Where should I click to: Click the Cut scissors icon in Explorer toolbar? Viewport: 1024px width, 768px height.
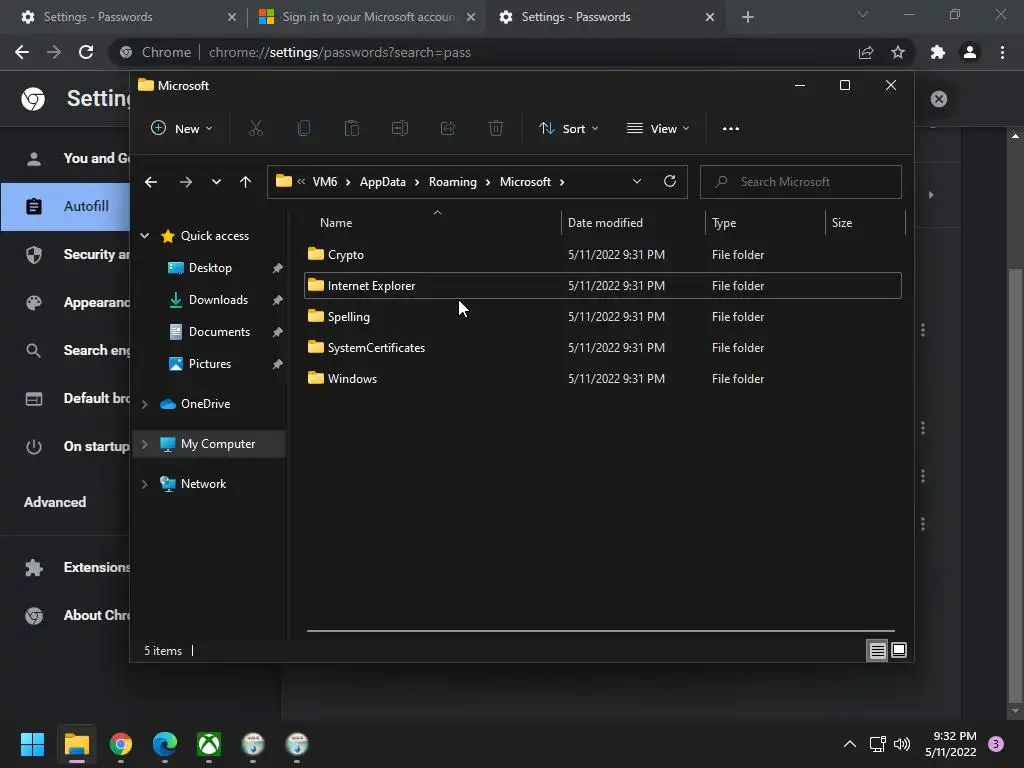pyautogui.click(x=255, y=129)
